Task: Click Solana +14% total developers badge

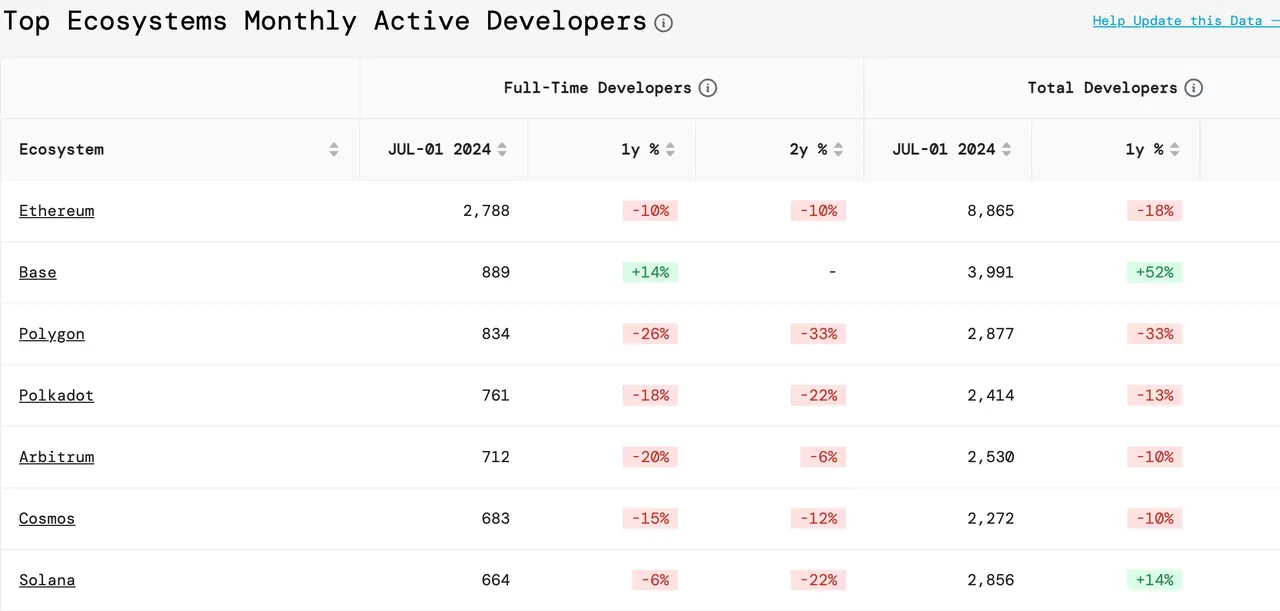Action: click(x=1154, y=580)
